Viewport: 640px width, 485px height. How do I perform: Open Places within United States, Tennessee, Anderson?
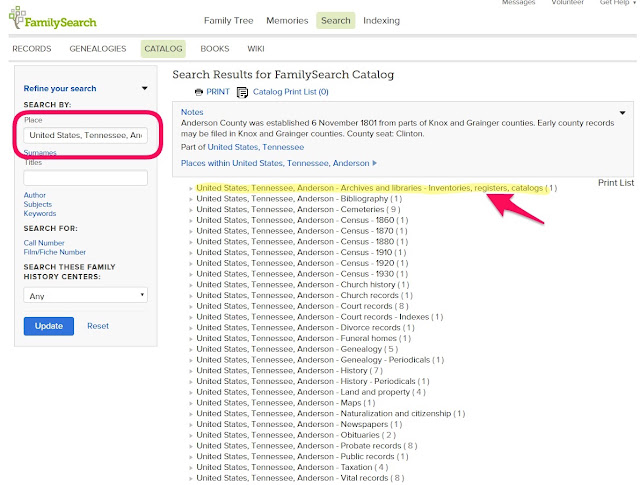pyautogui.click(x=279, y=163)
